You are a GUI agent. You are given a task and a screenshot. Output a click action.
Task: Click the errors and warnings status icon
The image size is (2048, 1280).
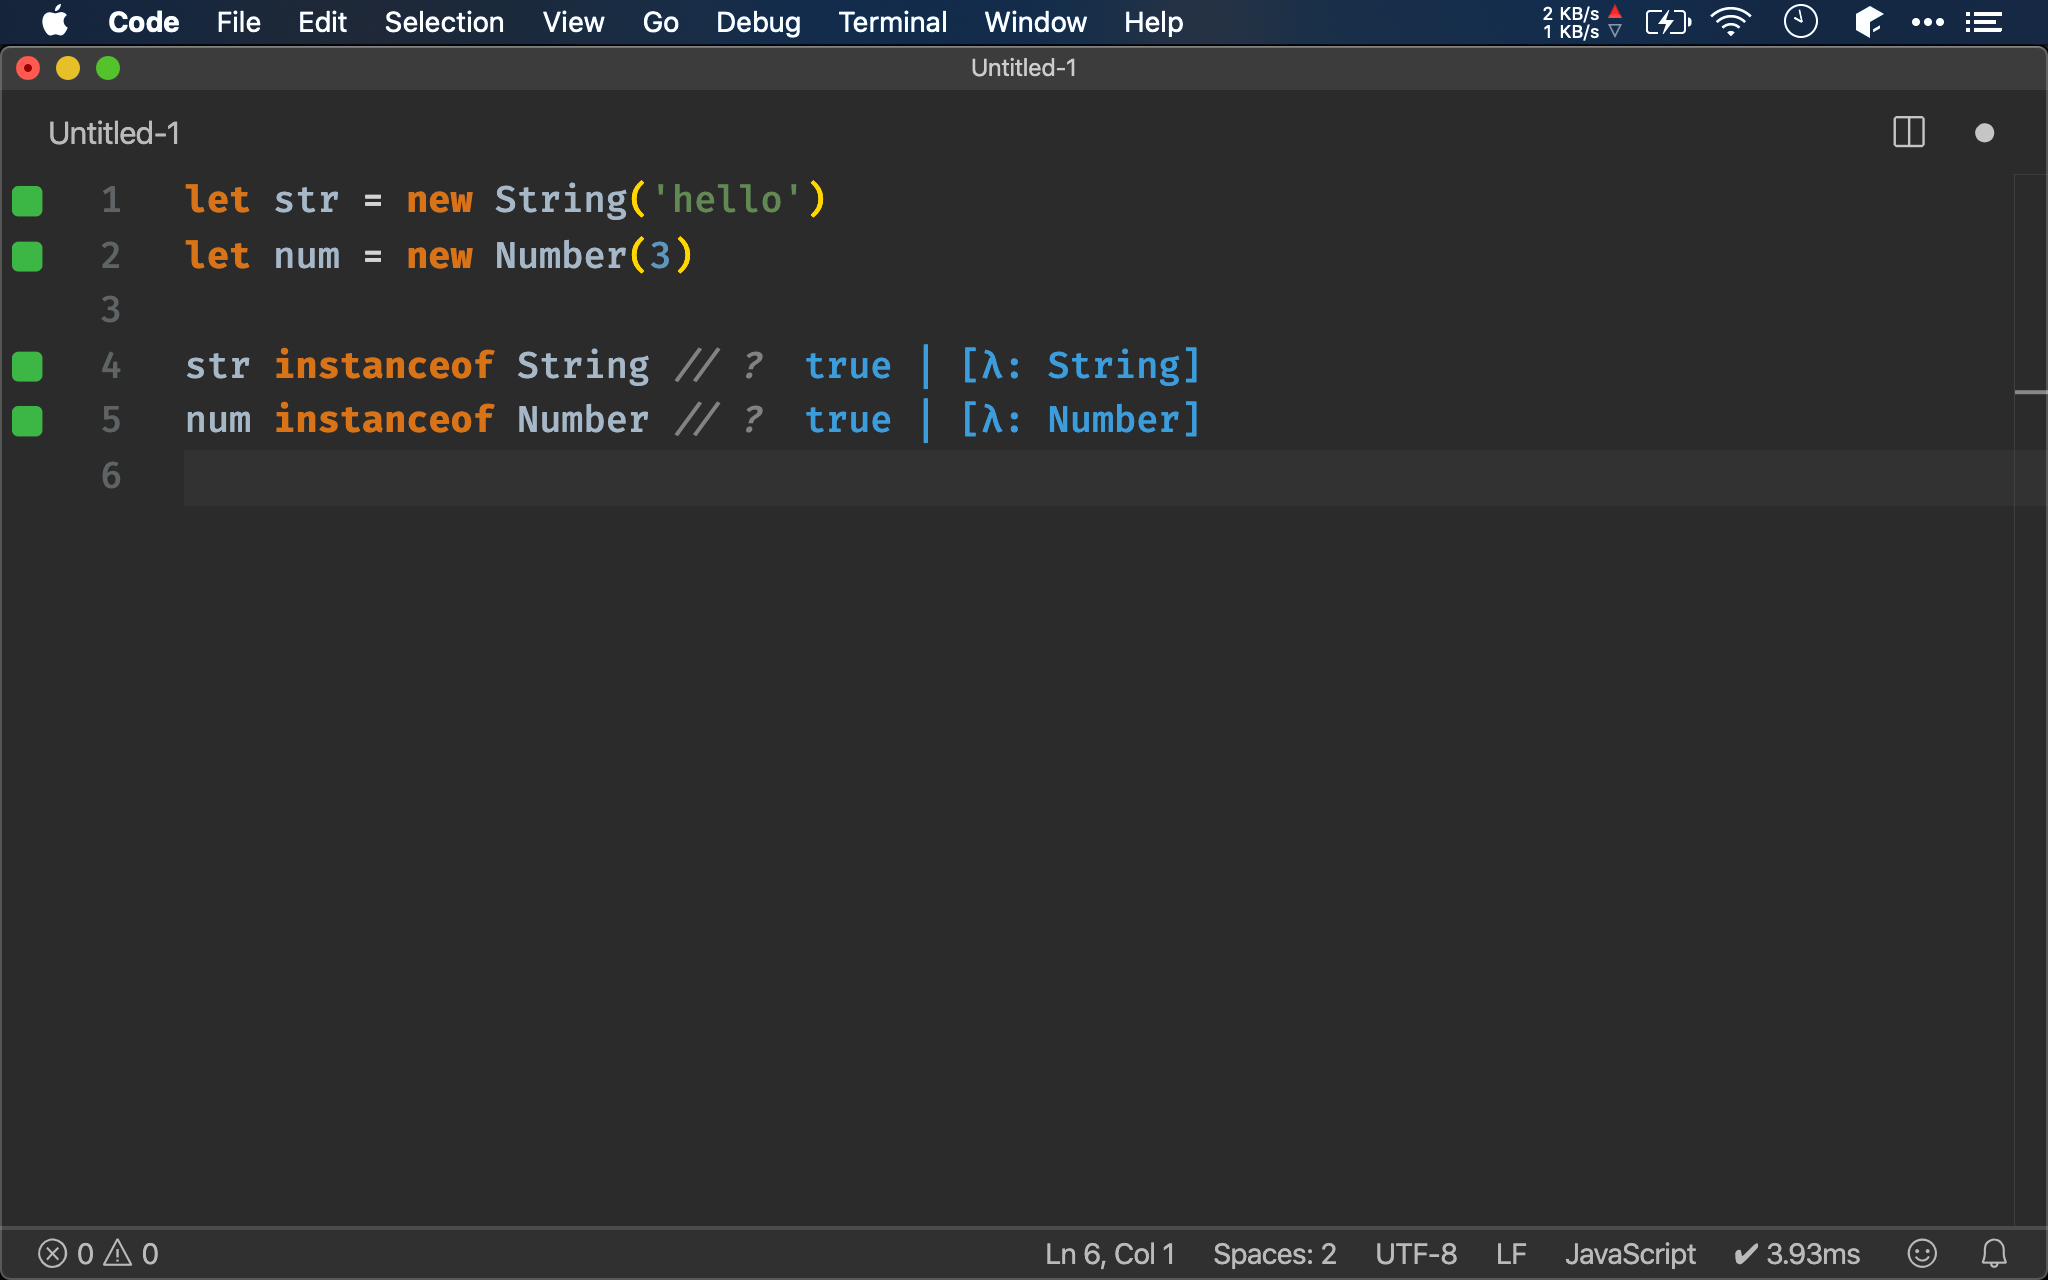[x=98, y=1253]
